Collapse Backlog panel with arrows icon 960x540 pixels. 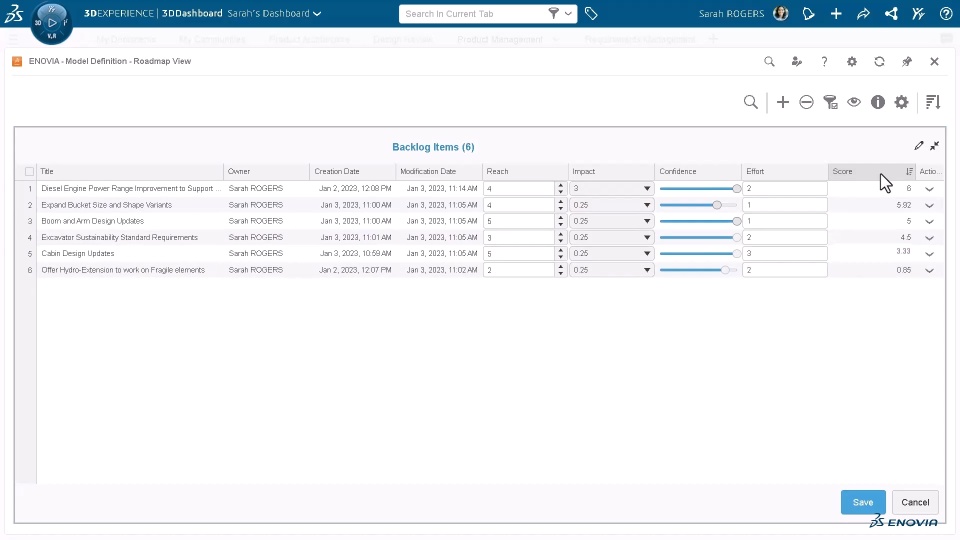(935, 146)
